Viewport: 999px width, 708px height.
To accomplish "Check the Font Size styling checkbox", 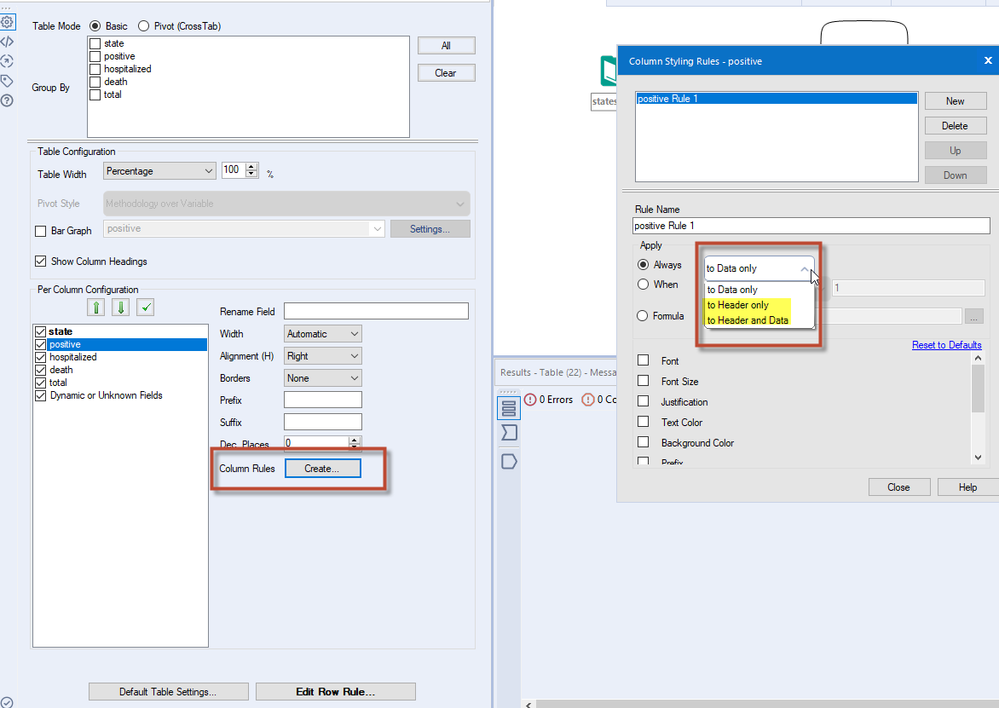I will (x=643, y=381).
